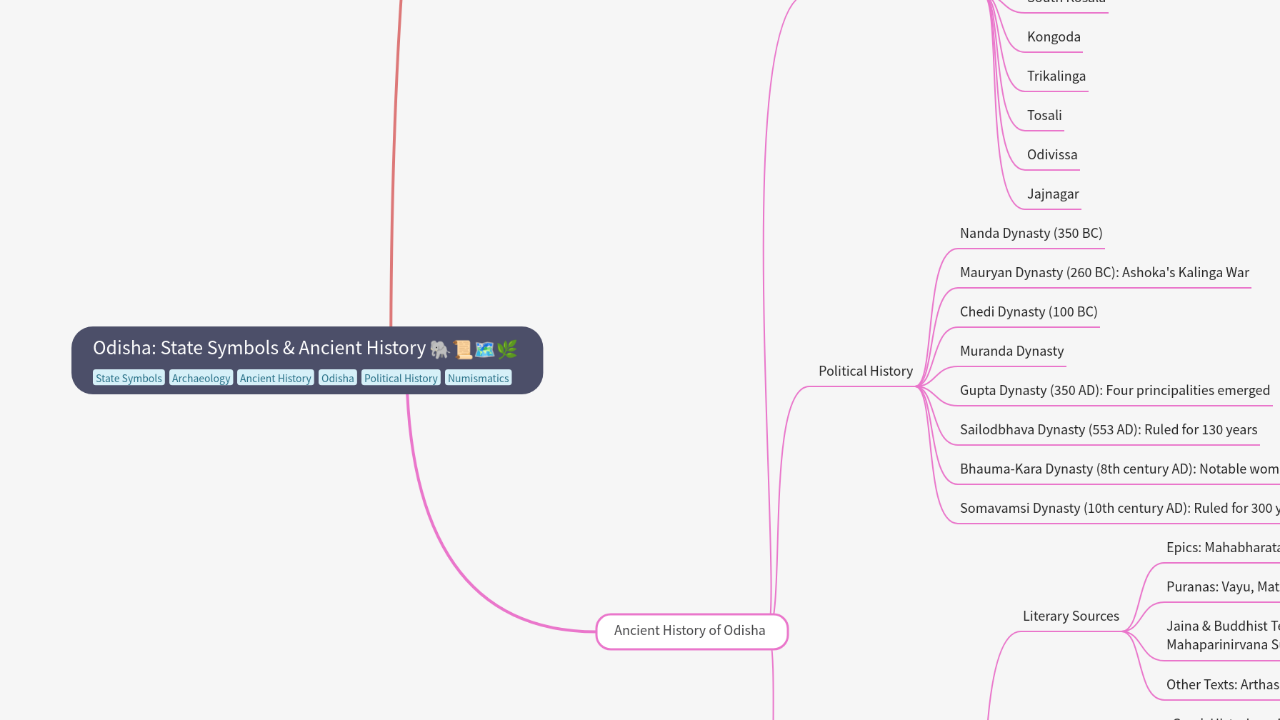Click the herb leaf emoji in the root title
Screen dimensions: 1280x720
(x=507, y=349)
